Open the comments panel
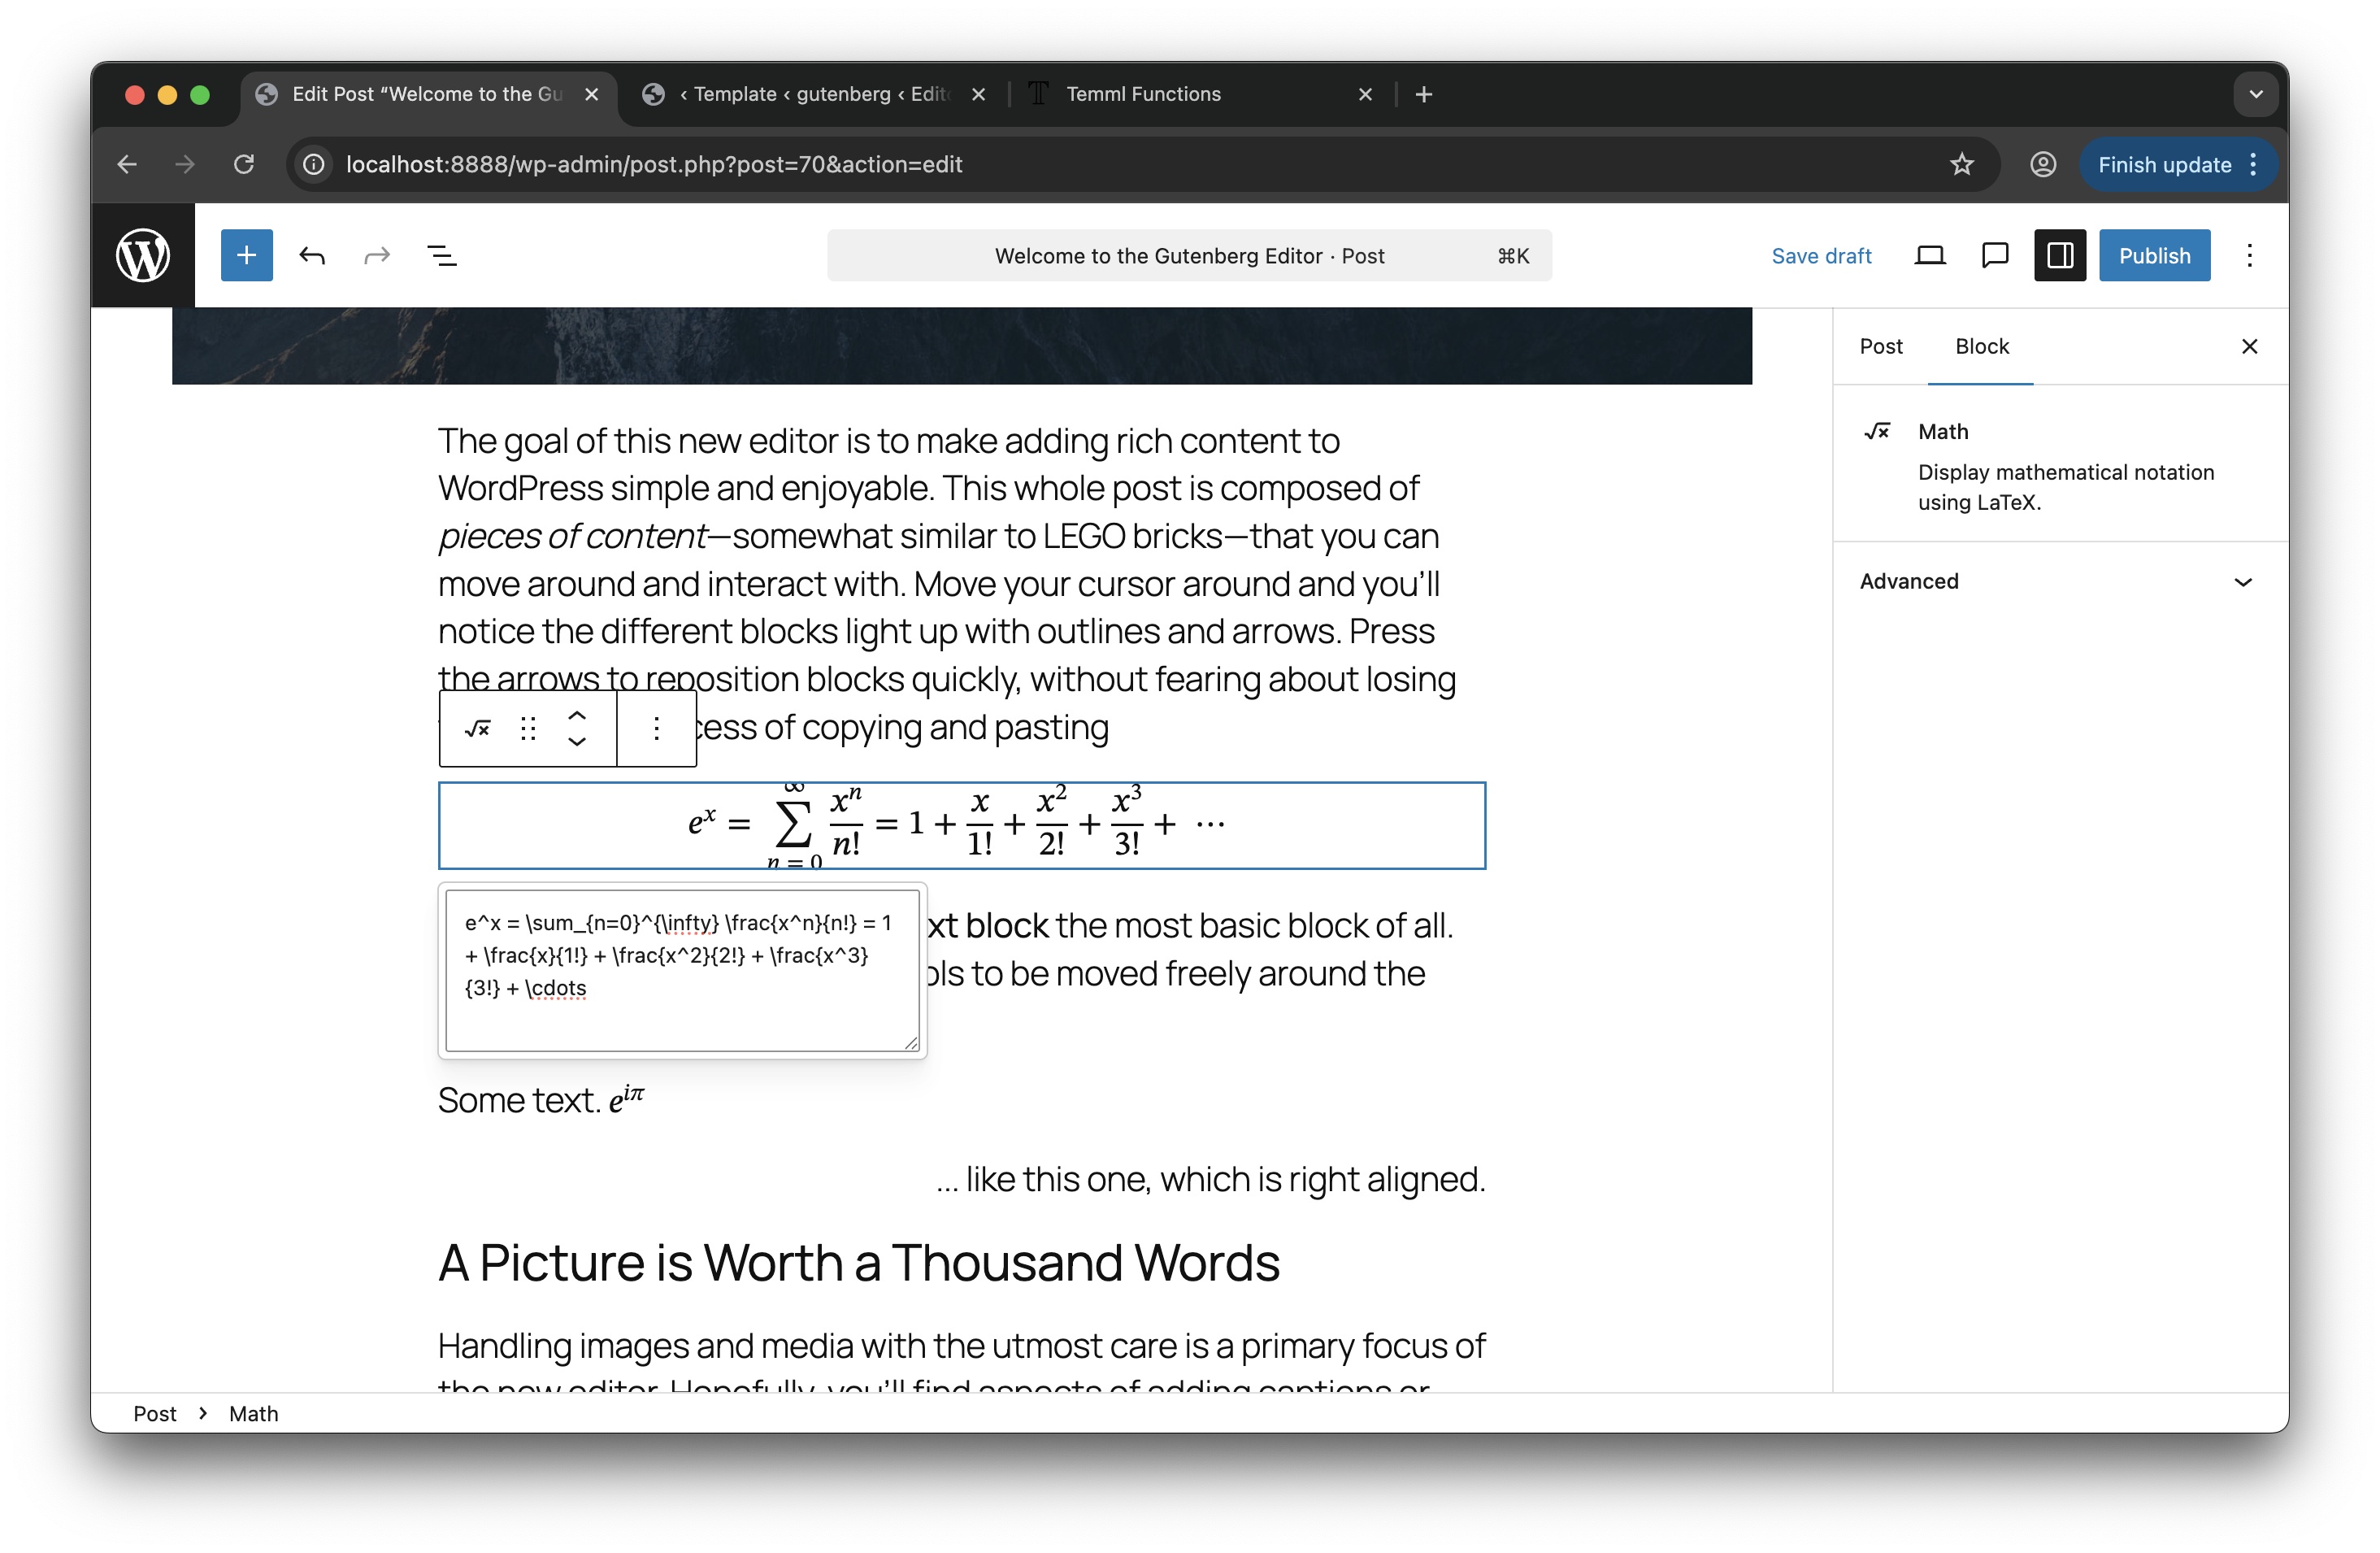 pyautogui.click(x=1995, y=255)
